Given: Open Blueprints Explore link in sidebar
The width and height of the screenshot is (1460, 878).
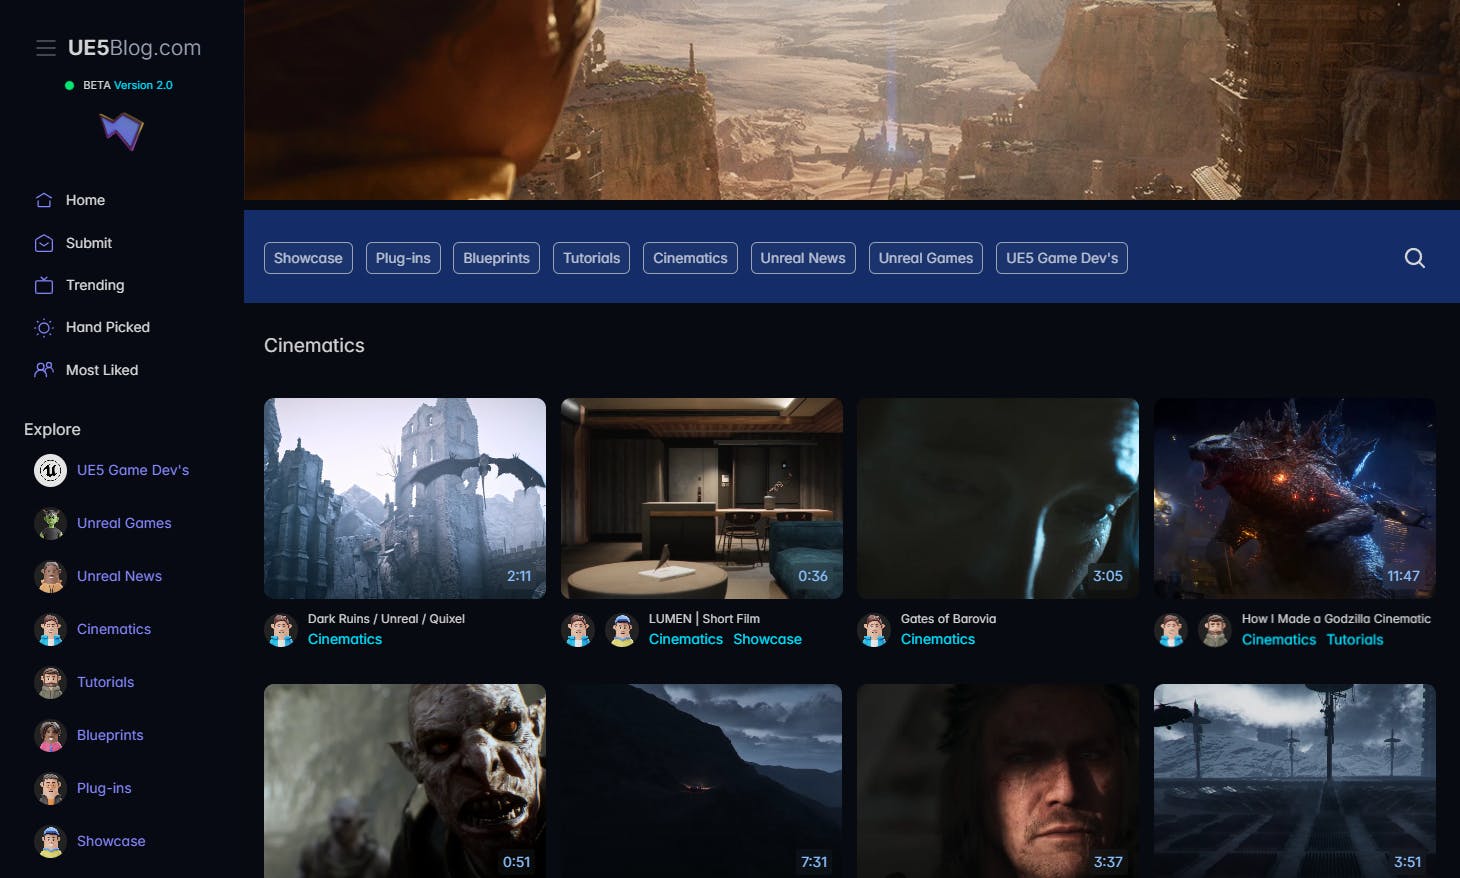Looking at the screenshot, I should coord(110,735).
